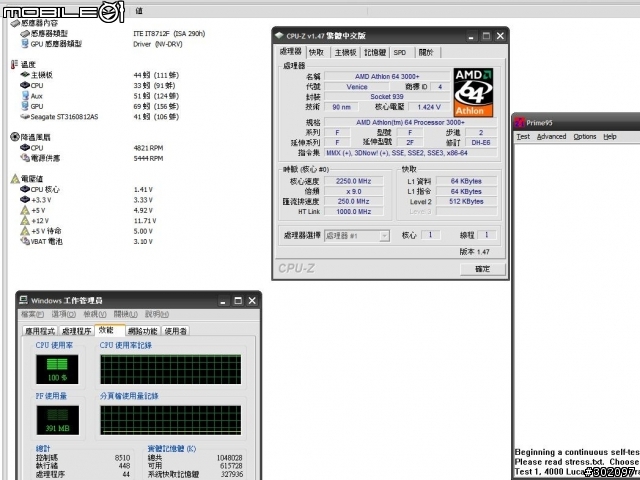Screen dimensions: 640x480
Task: Click the AMD Athlon 64 logo
Action: [x=473, y=93]
